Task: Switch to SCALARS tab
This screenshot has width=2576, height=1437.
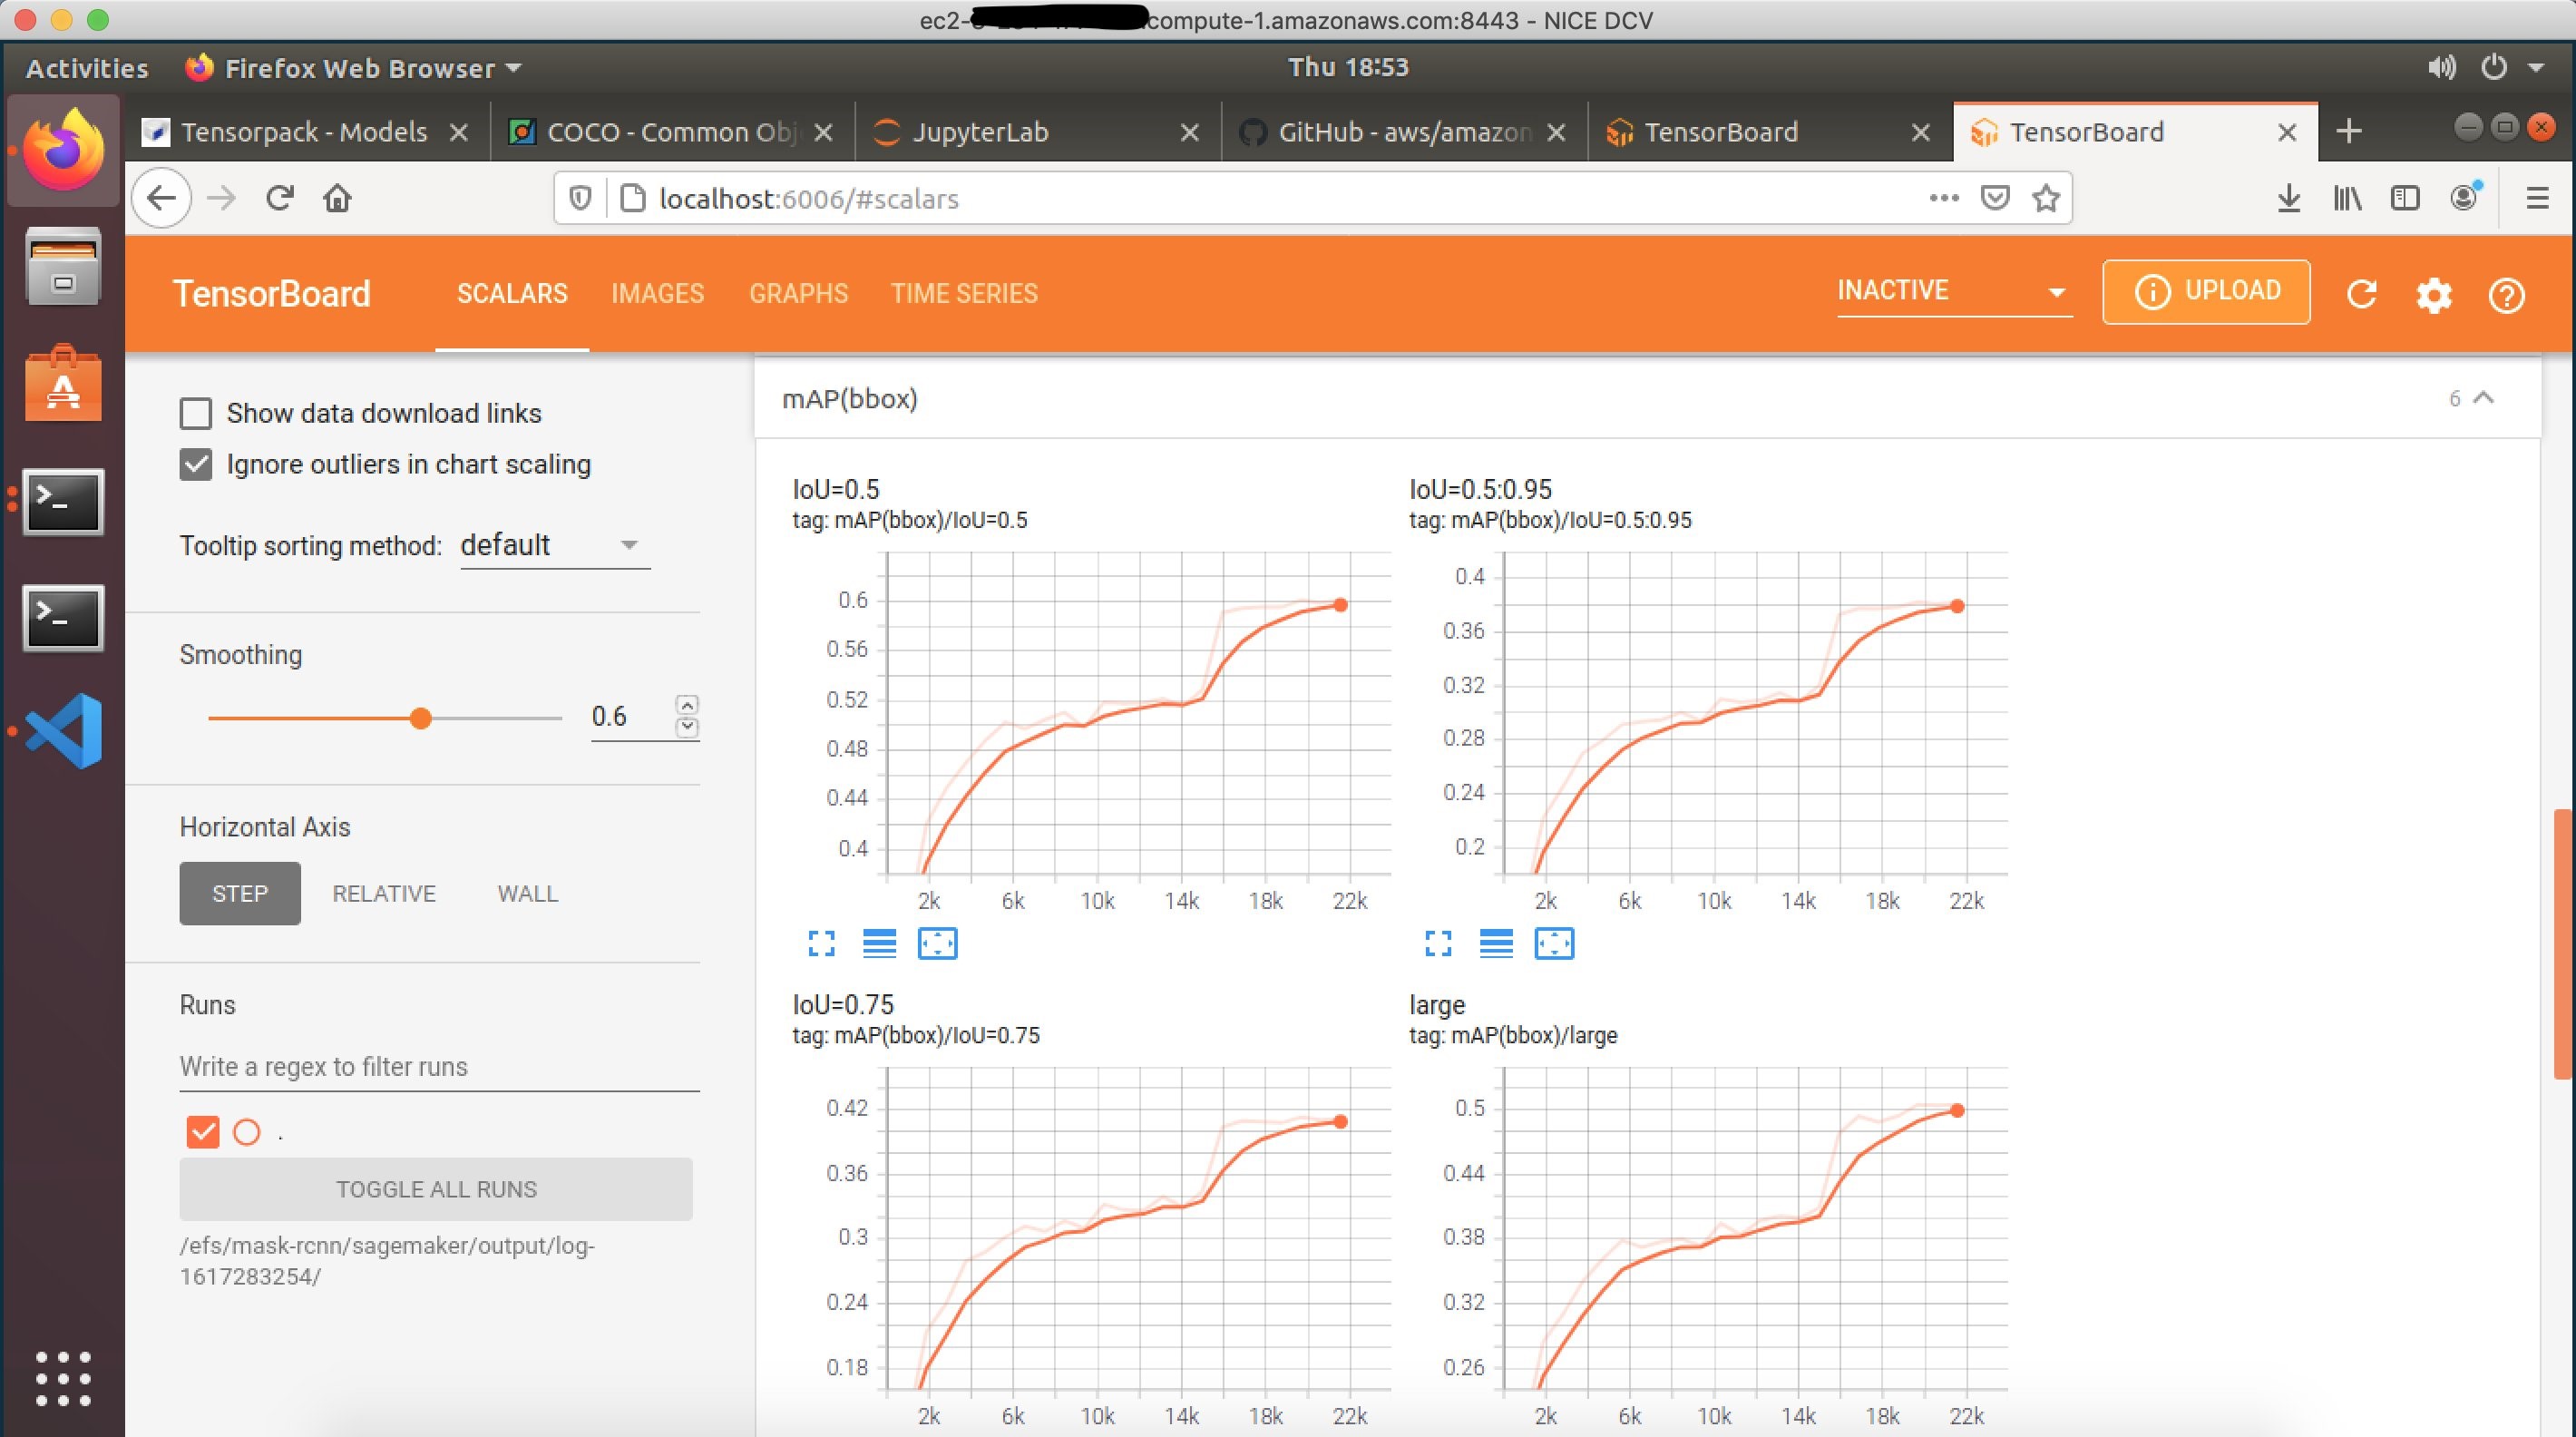Action: coord(512,293)
